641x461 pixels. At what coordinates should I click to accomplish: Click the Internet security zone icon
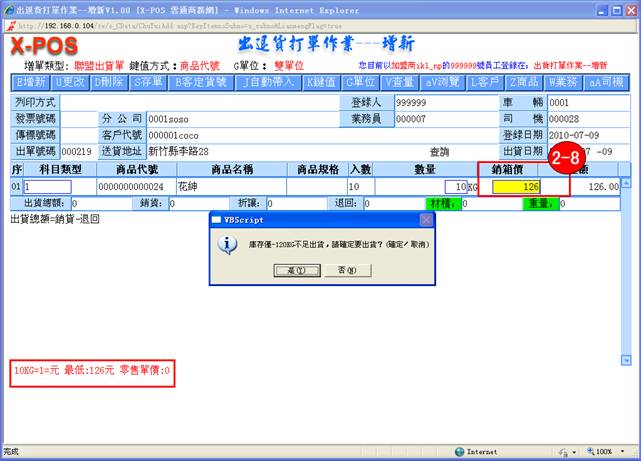(459, 452)
